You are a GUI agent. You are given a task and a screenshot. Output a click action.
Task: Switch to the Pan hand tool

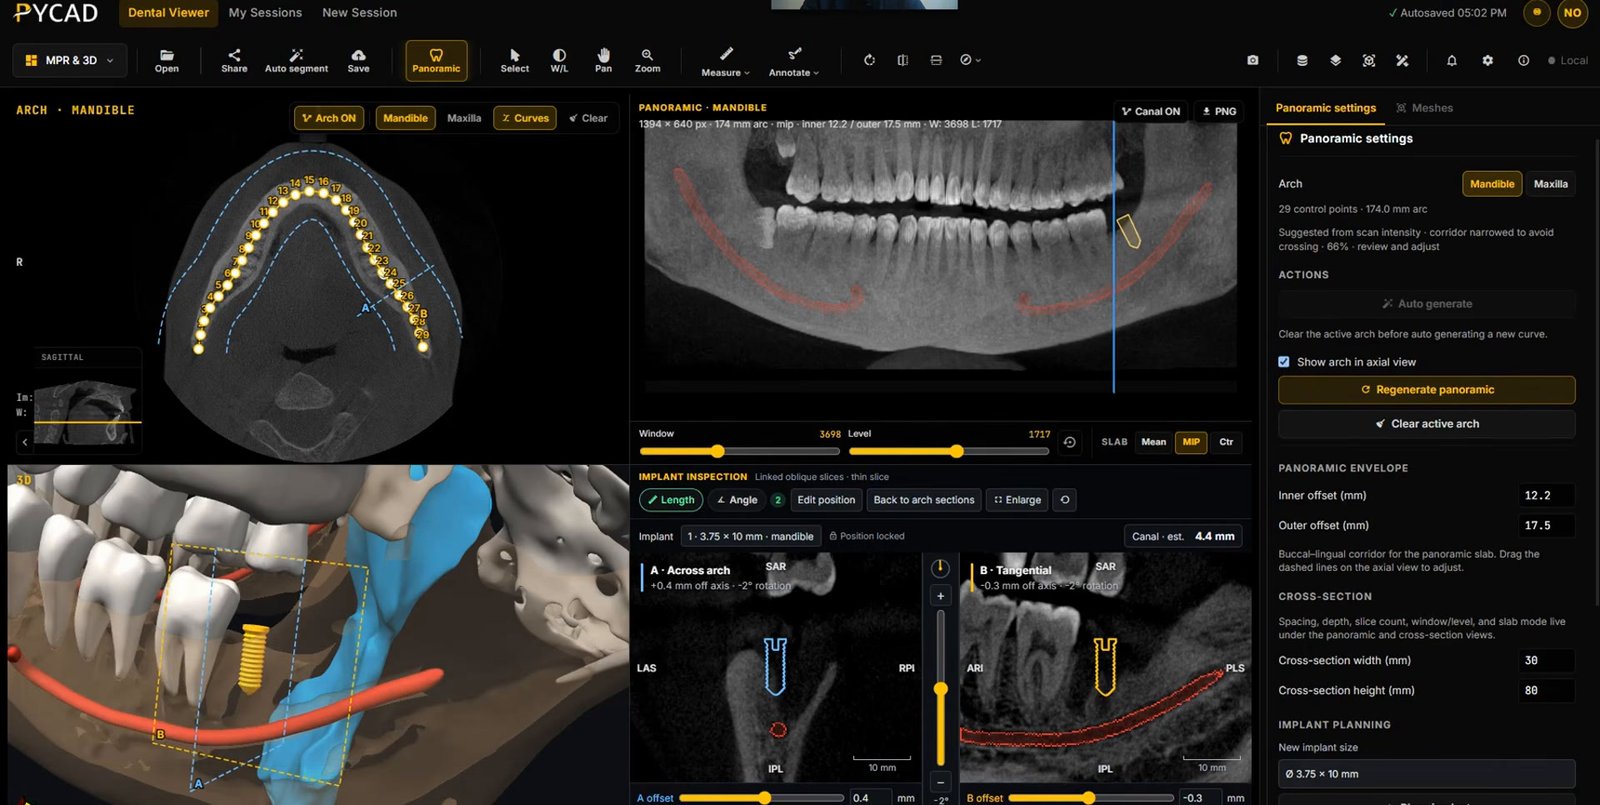603,60
